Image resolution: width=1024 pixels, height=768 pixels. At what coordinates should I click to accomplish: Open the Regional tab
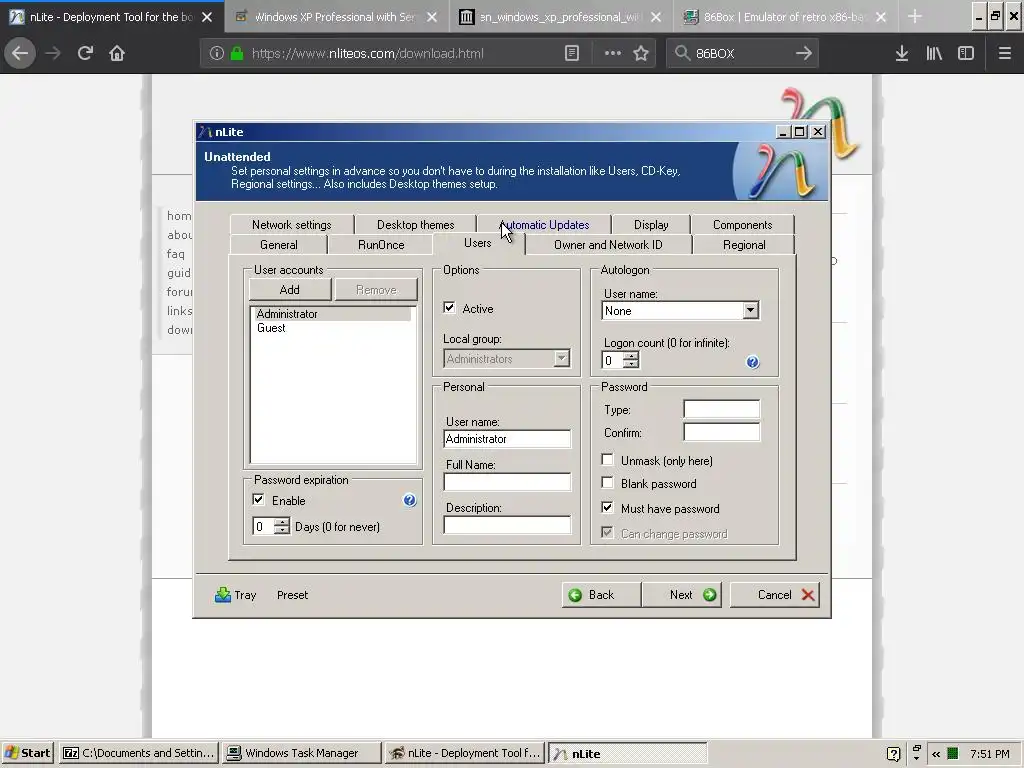tap(744, 245)
